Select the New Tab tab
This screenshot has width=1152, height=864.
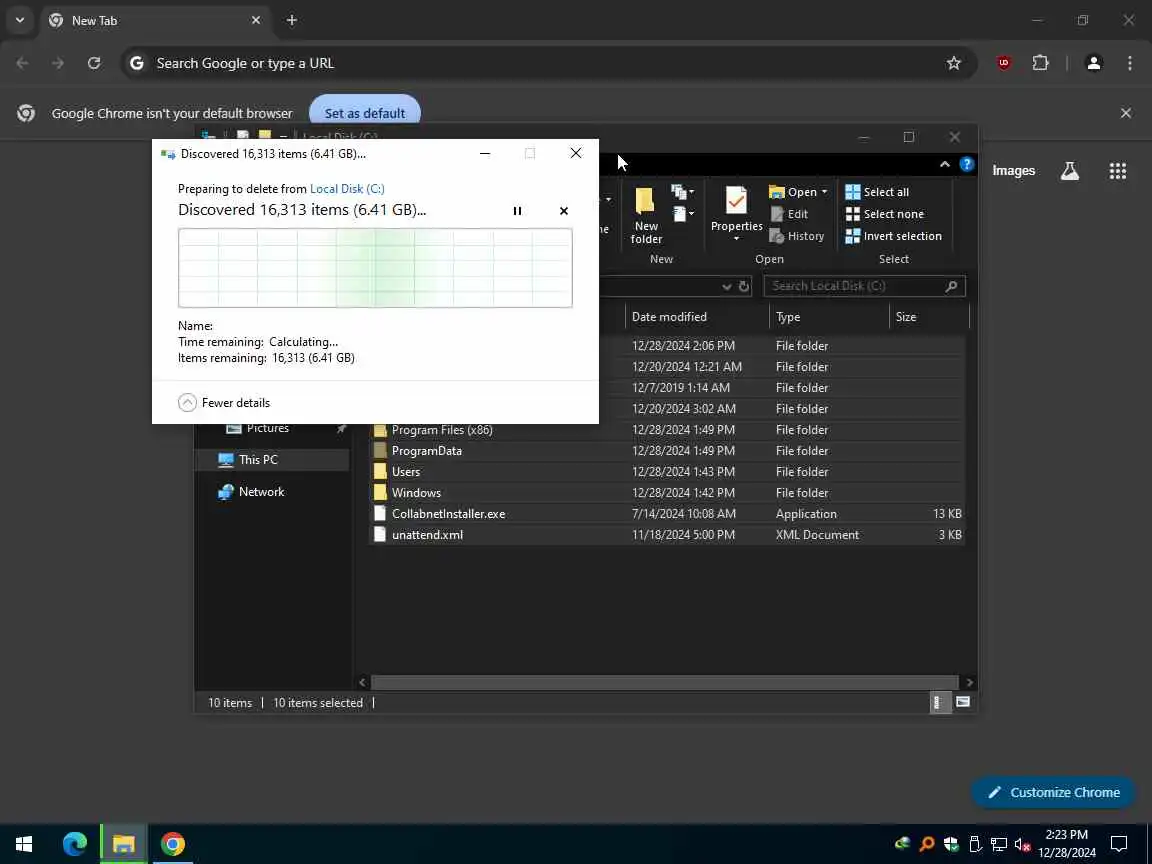[x=154, y=21]
